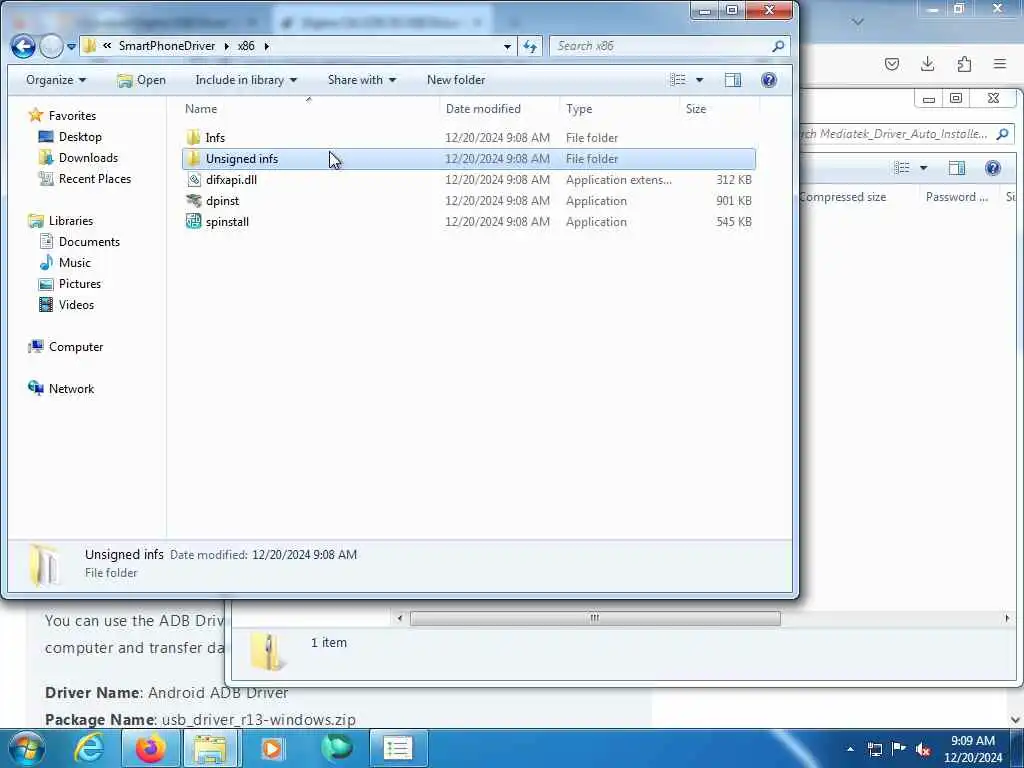This screenshot has width=1024, height=768.
Task: Click the Firefox Pocket save icon
Action: coord(891,63)
